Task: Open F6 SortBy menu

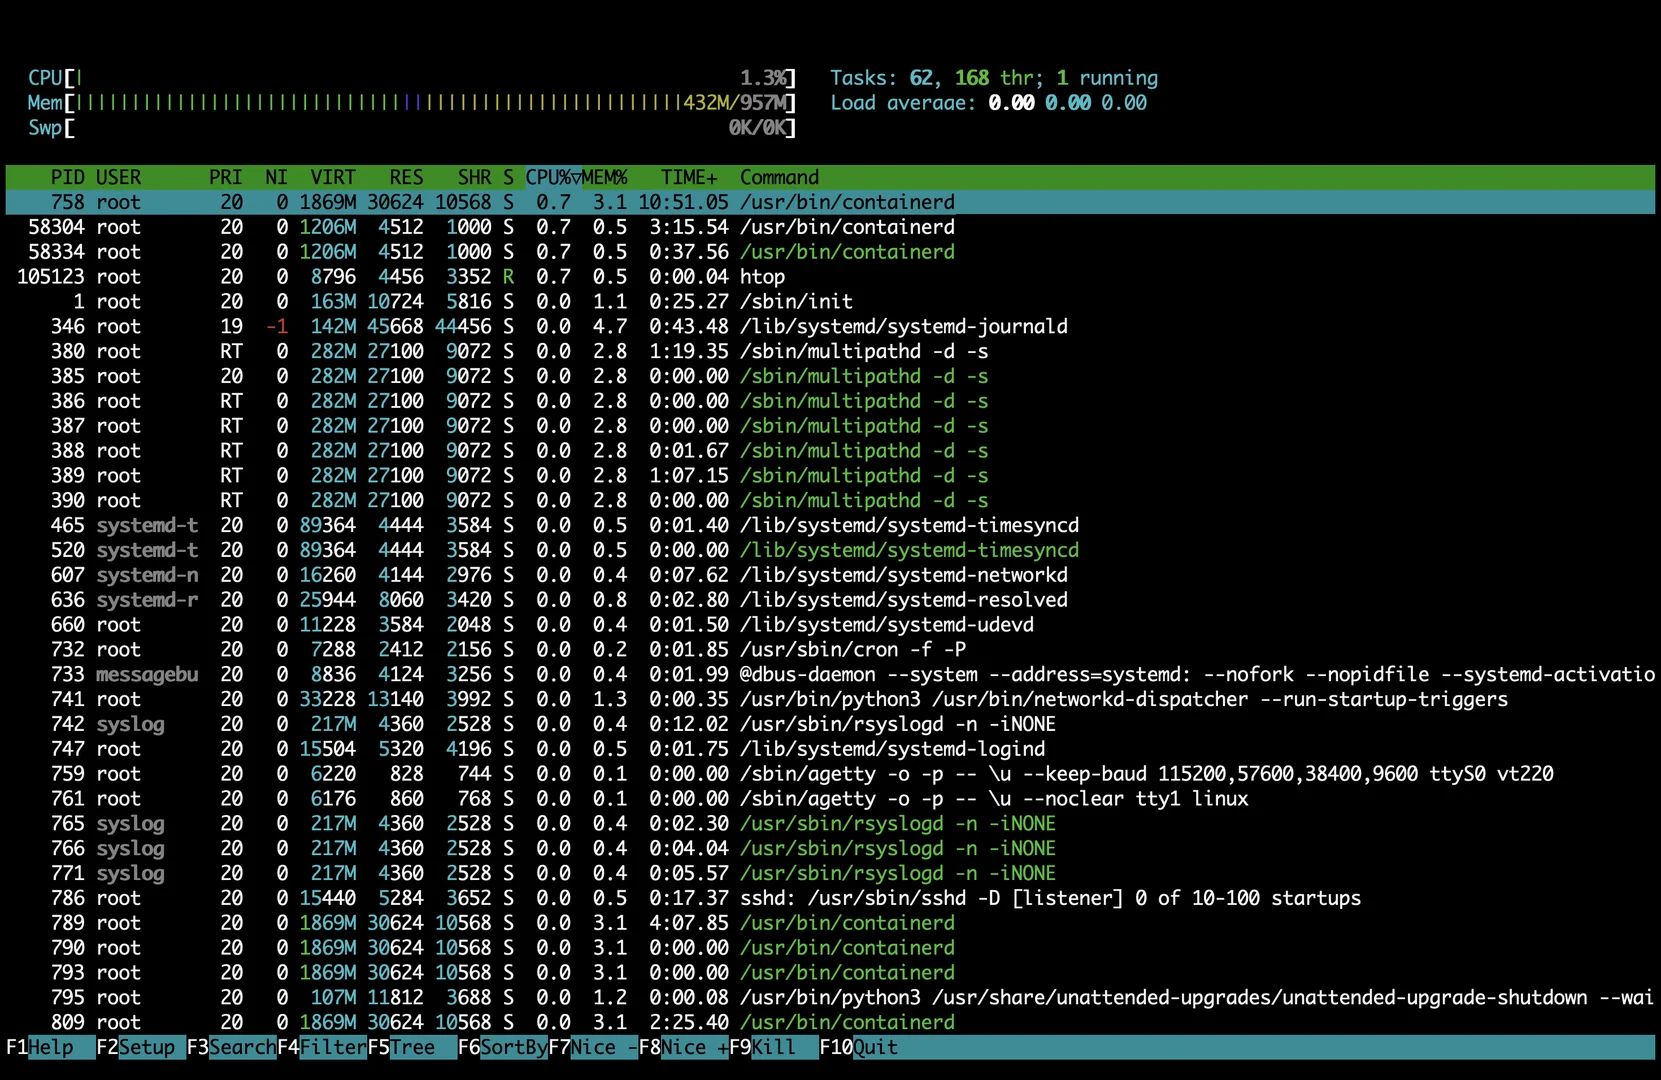Action: click(x=502, y=1047)
